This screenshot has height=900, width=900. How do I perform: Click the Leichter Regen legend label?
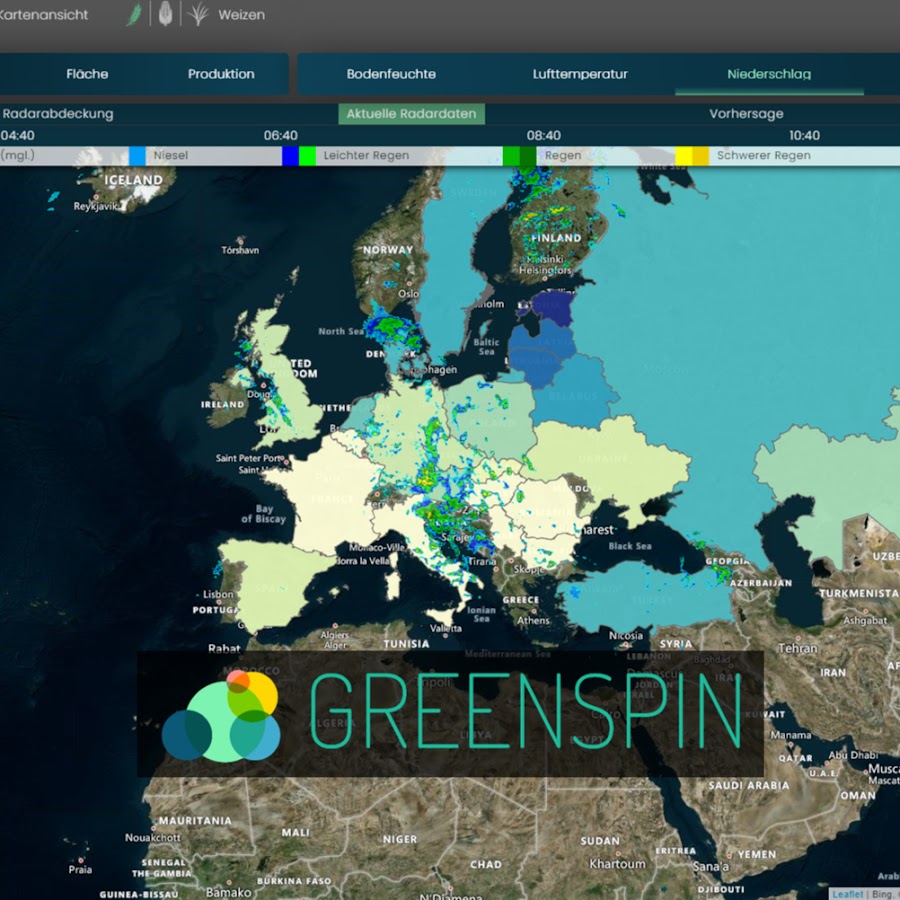coord(366,156)
